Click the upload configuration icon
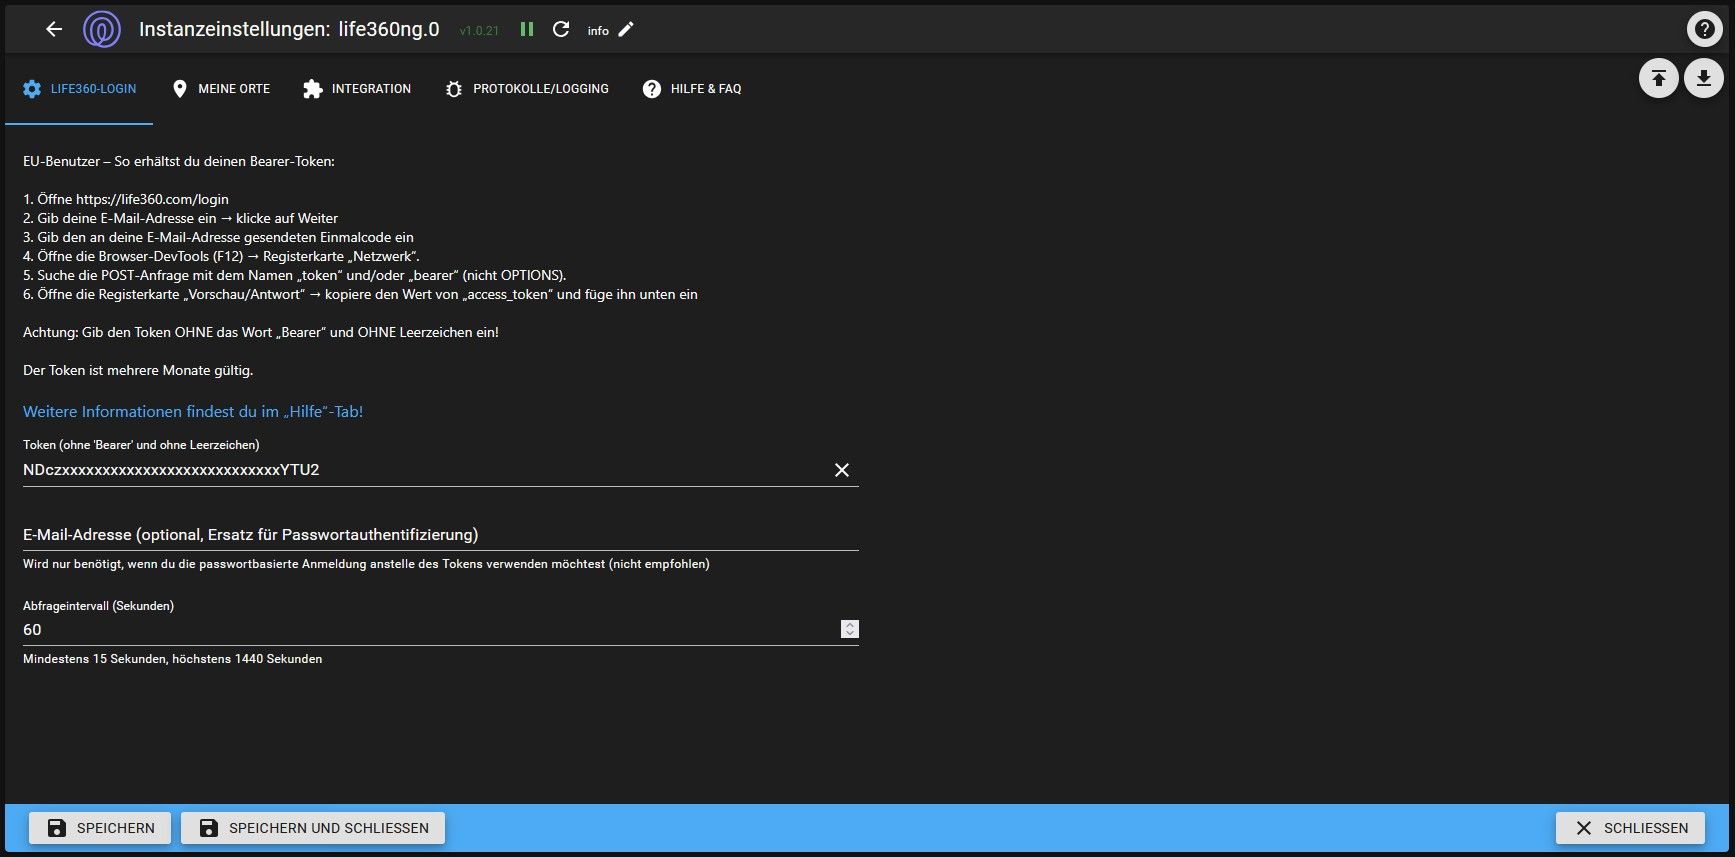Viewport: 1735px width, 857px height. [1658, 78]
